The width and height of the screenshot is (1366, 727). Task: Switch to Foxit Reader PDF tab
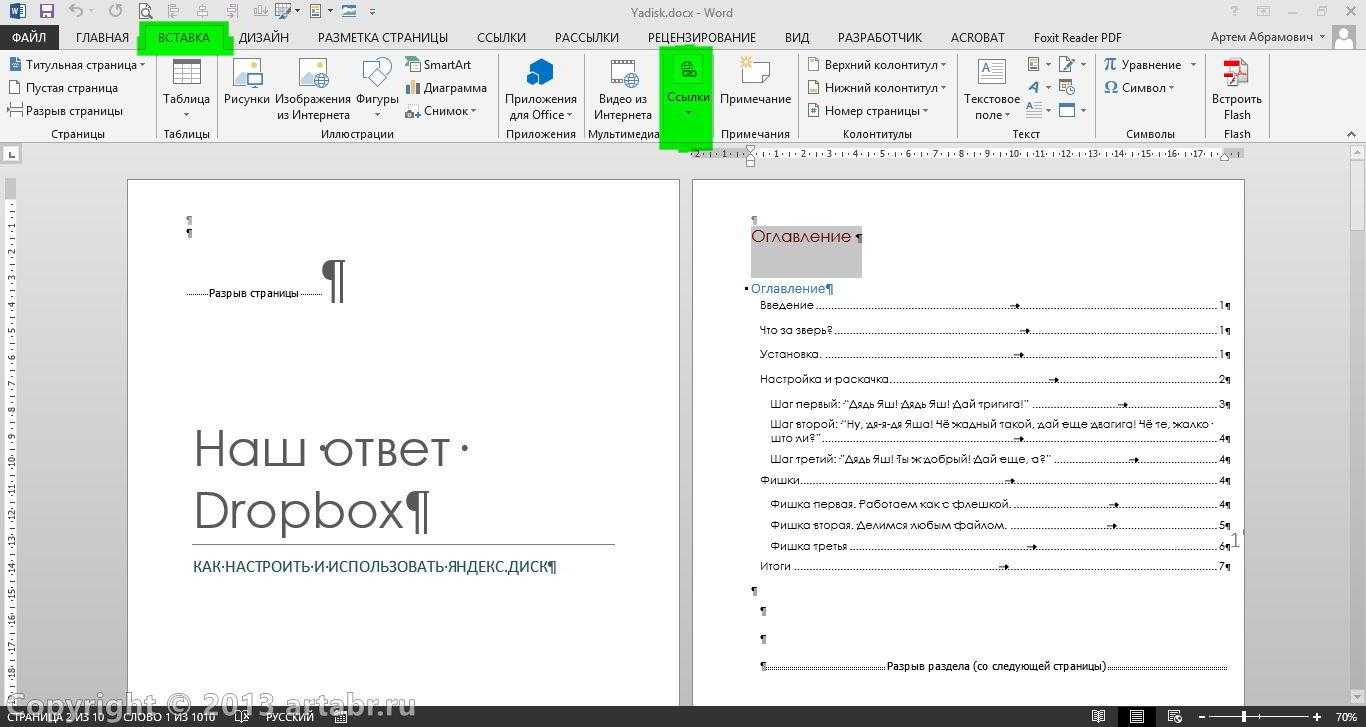point(1077,37)
